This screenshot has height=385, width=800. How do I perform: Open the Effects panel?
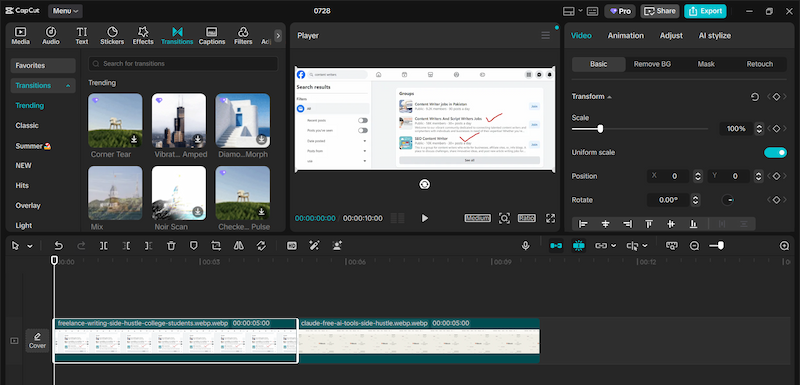coord(143,36)
